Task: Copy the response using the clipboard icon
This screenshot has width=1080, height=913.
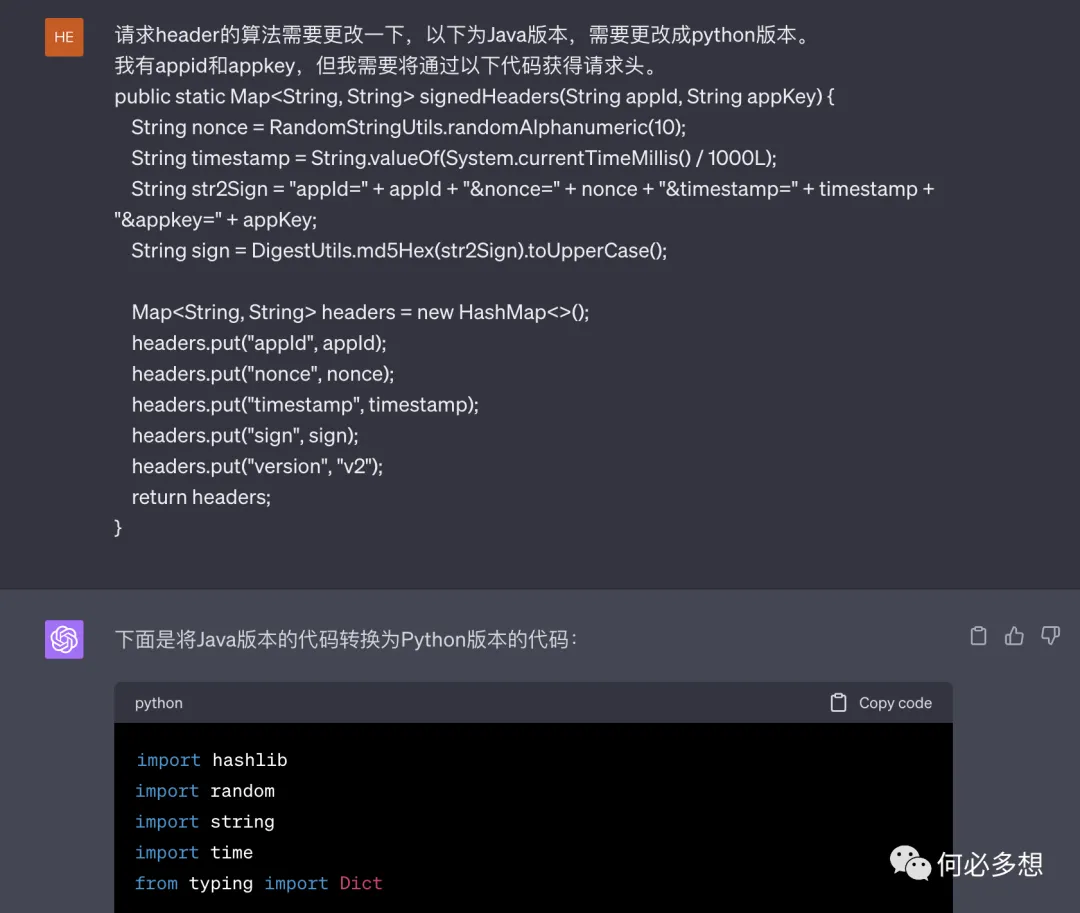Action: coord(979,636)
